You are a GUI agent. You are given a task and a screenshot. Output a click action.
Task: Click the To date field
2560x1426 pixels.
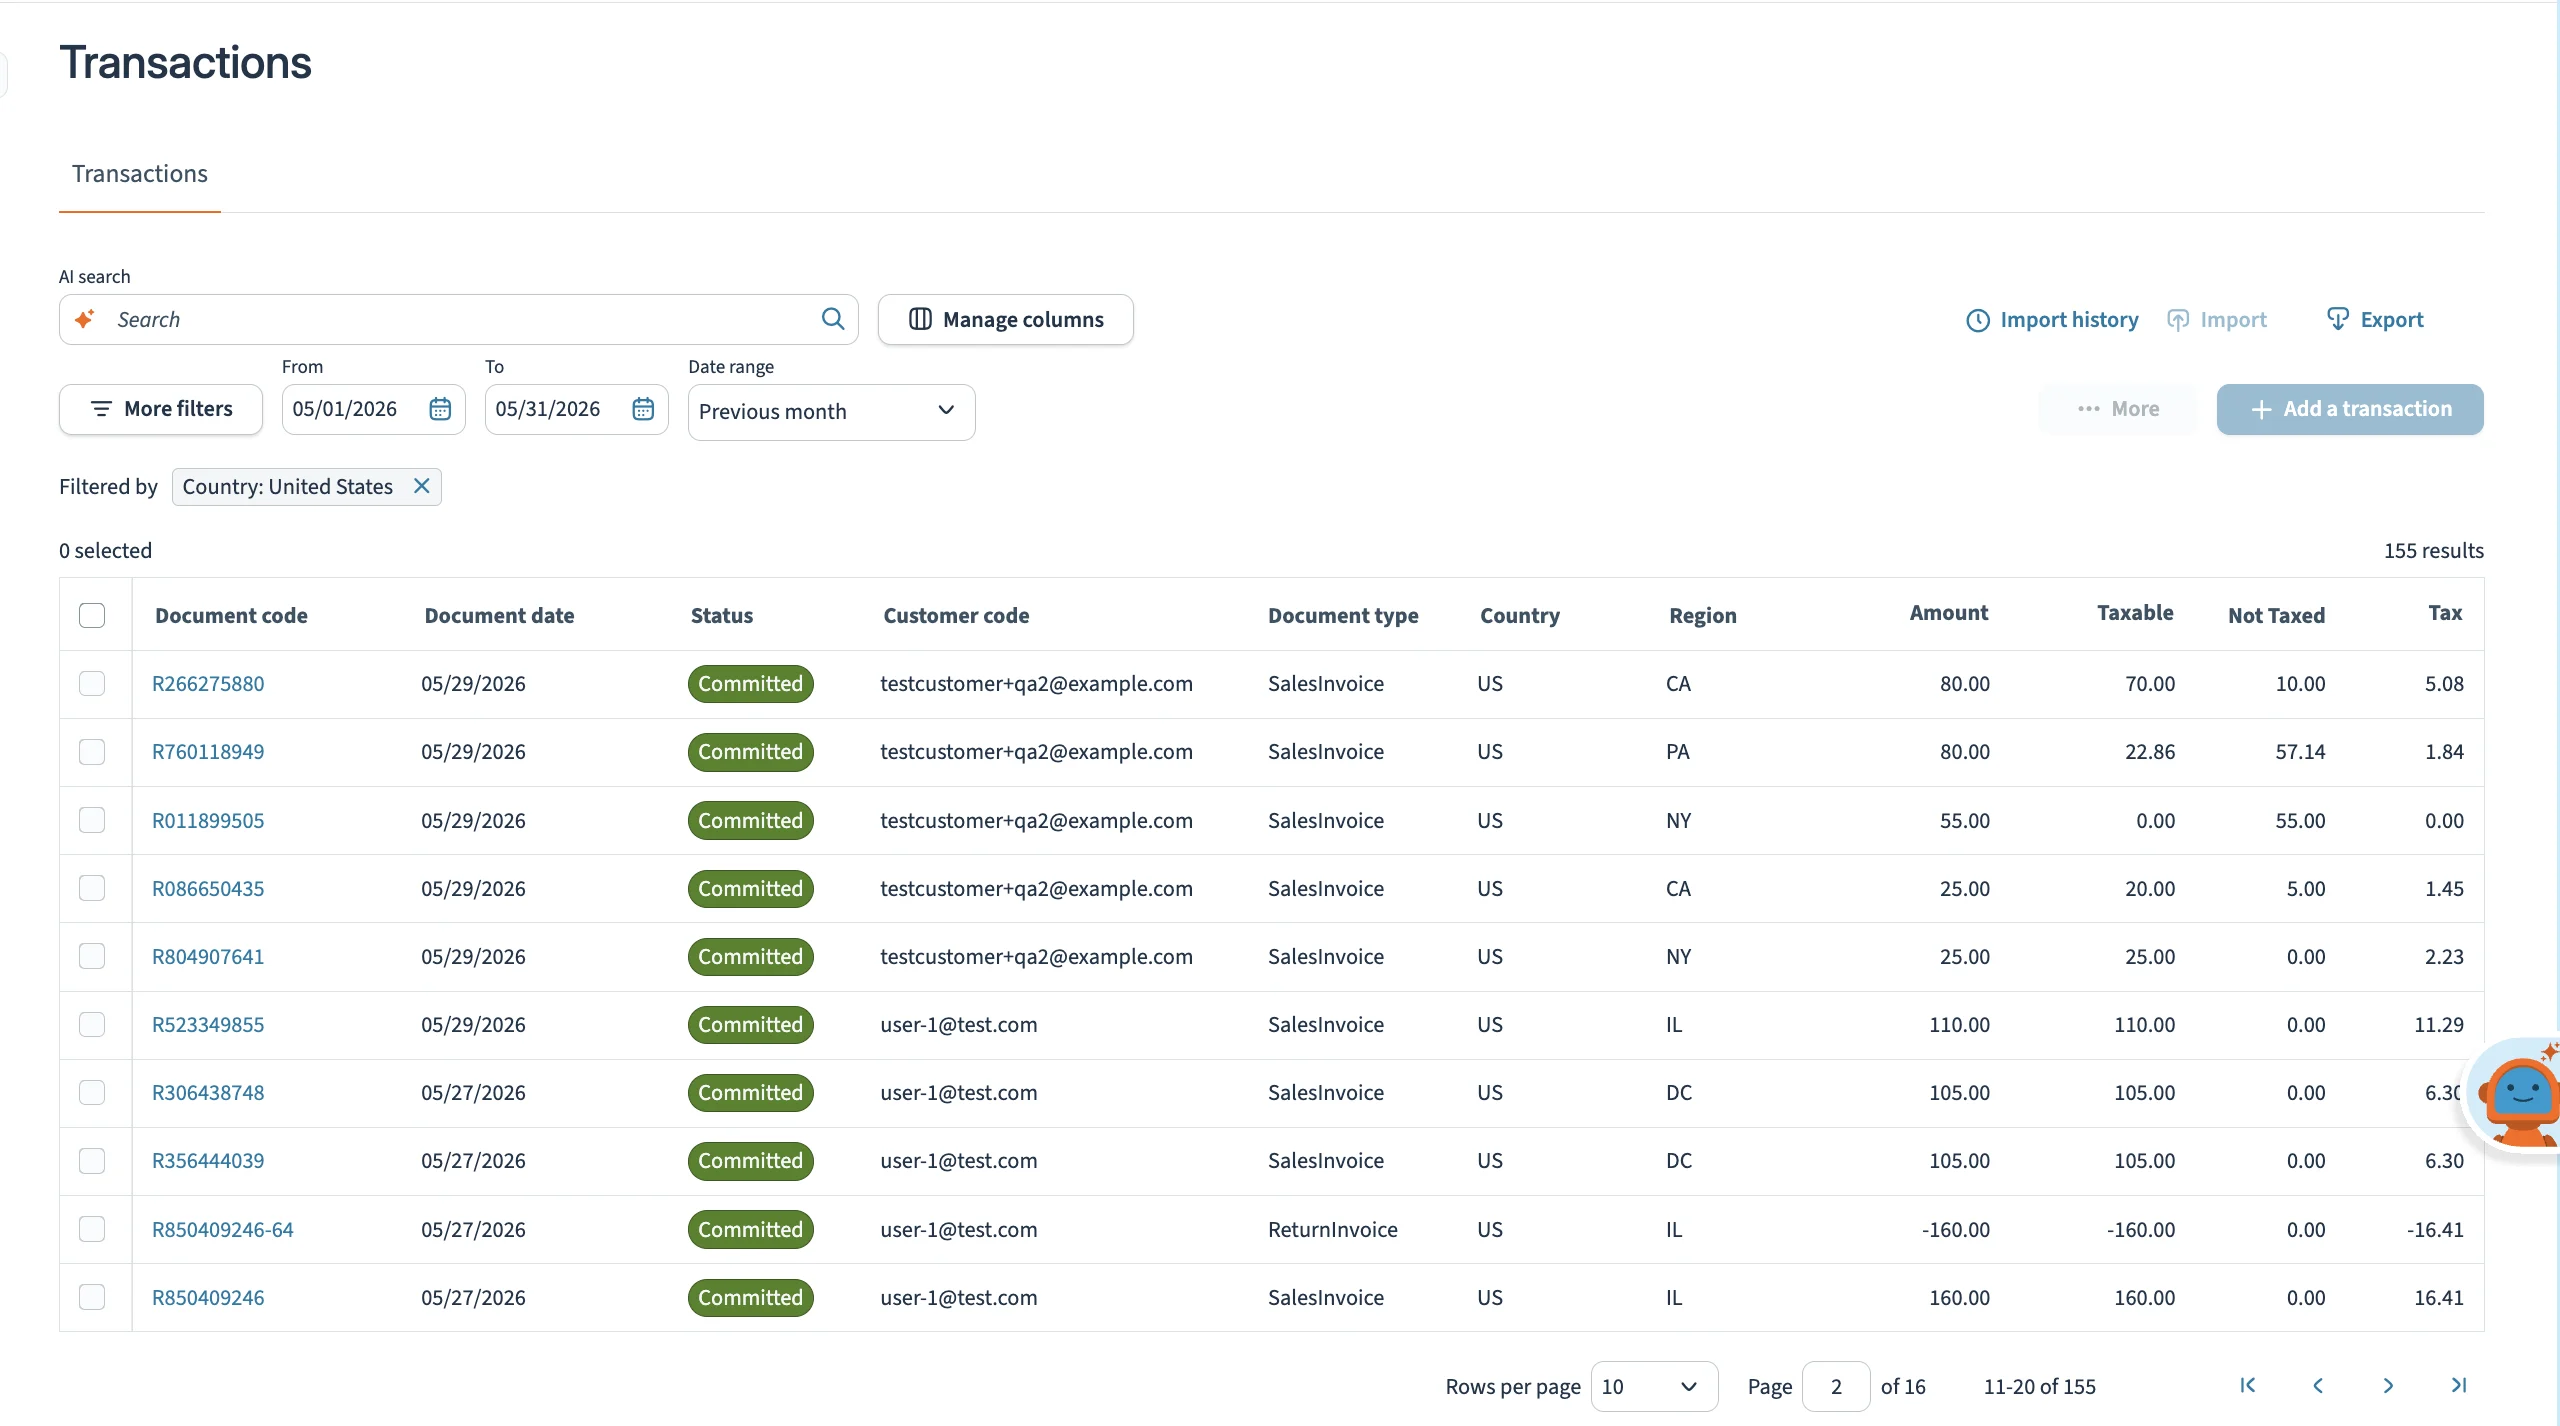click(x=576, y=409)
